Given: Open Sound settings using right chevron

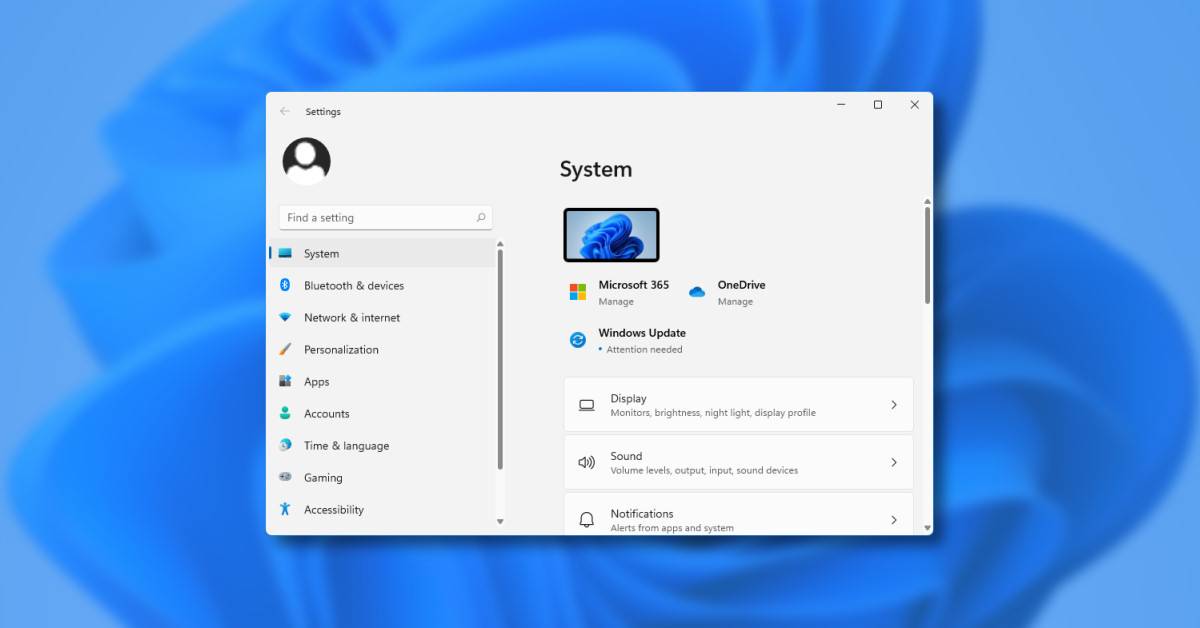Looking at the screenshot, I should click(893, 462).
